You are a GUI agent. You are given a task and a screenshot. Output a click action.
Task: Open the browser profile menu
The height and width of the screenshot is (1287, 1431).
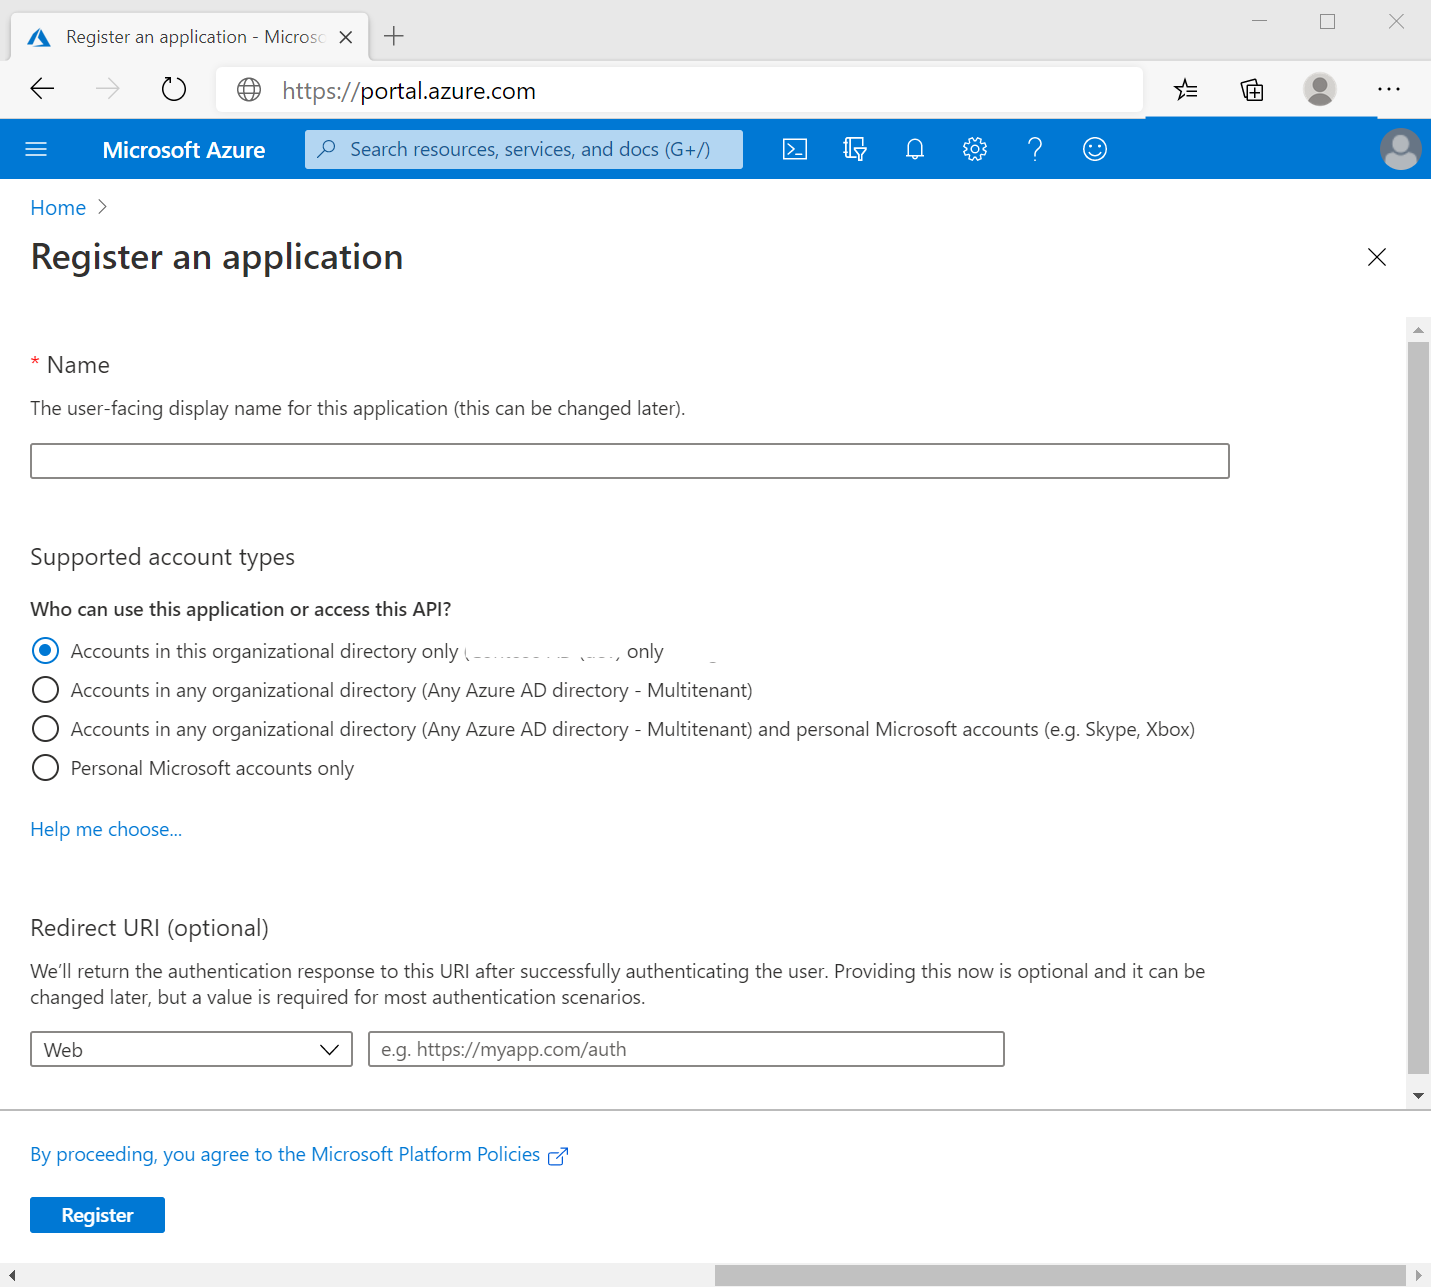pos(1320,90)
